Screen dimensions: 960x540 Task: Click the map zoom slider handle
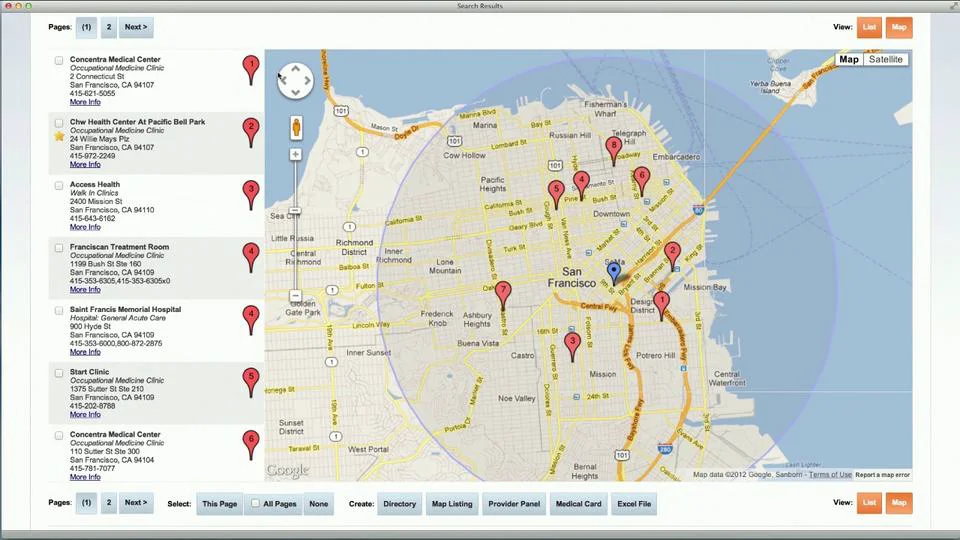295,211
